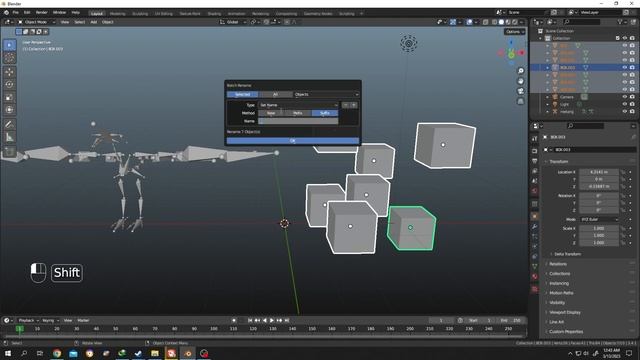This screenshot has height=360, width=640.
Task: Click the Scale X value field
Action: (599, 229)
